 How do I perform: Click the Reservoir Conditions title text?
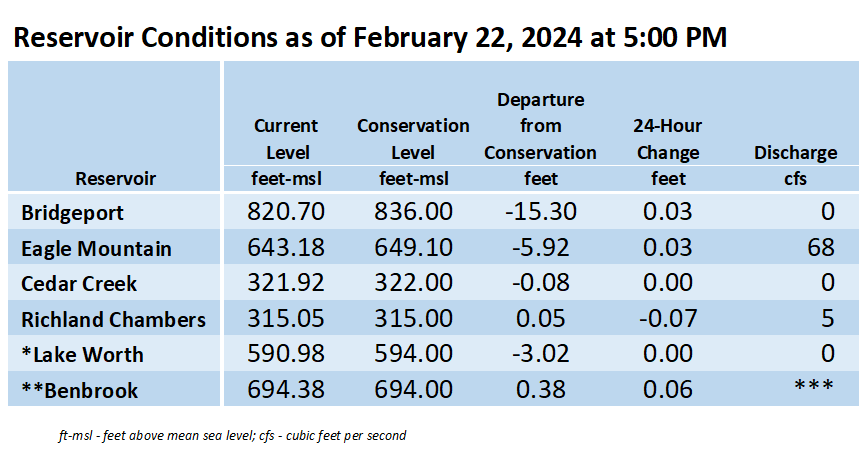click(x=370, y=38)
